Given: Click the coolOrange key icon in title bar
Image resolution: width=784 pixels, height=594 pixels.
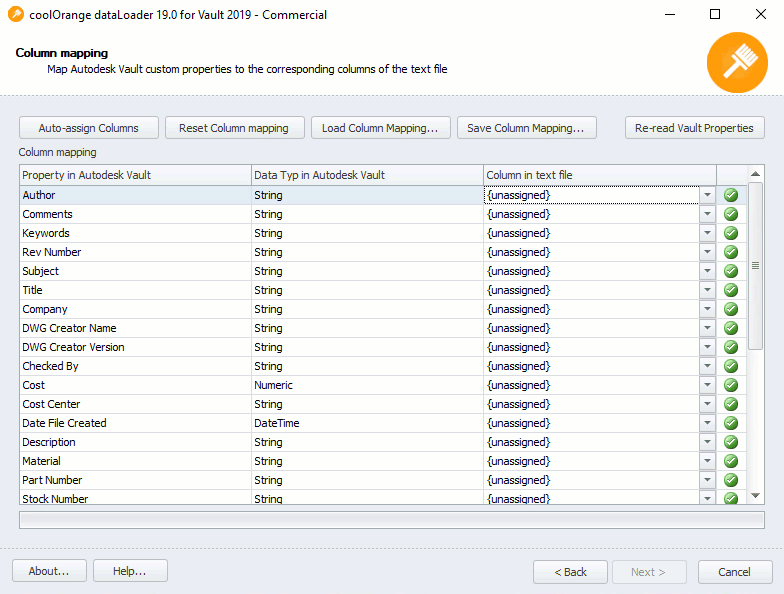Looking at the screenshot, I should click(15, 15).
